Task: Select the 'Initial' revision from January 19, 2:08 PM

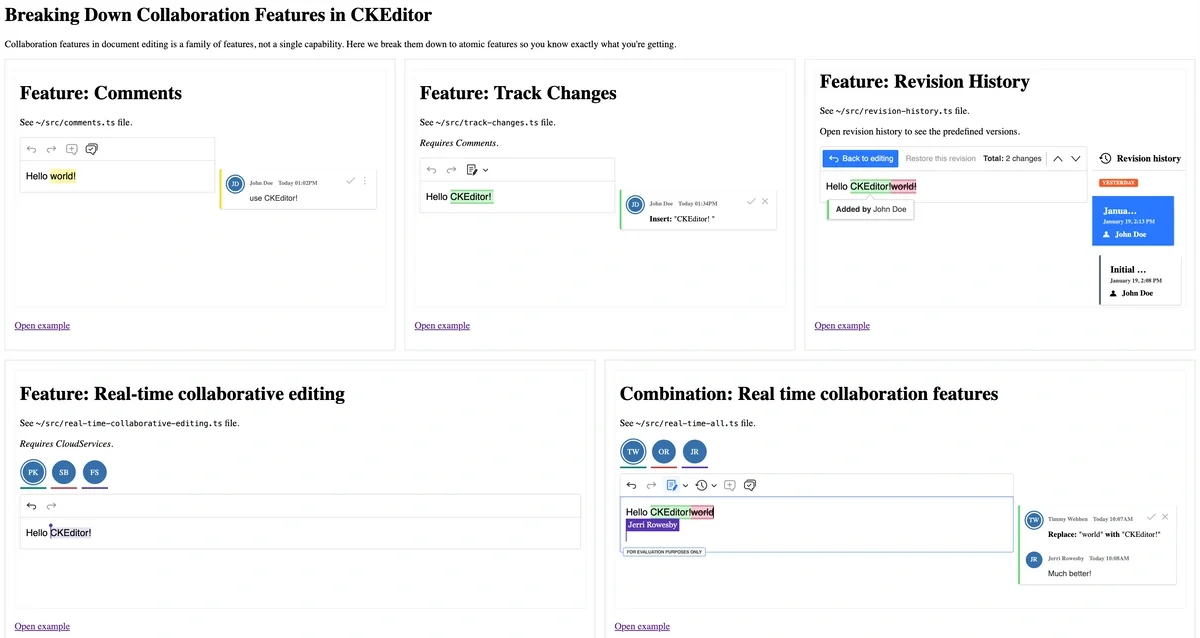Action: pyautogui.click(x=1136, y=280)
